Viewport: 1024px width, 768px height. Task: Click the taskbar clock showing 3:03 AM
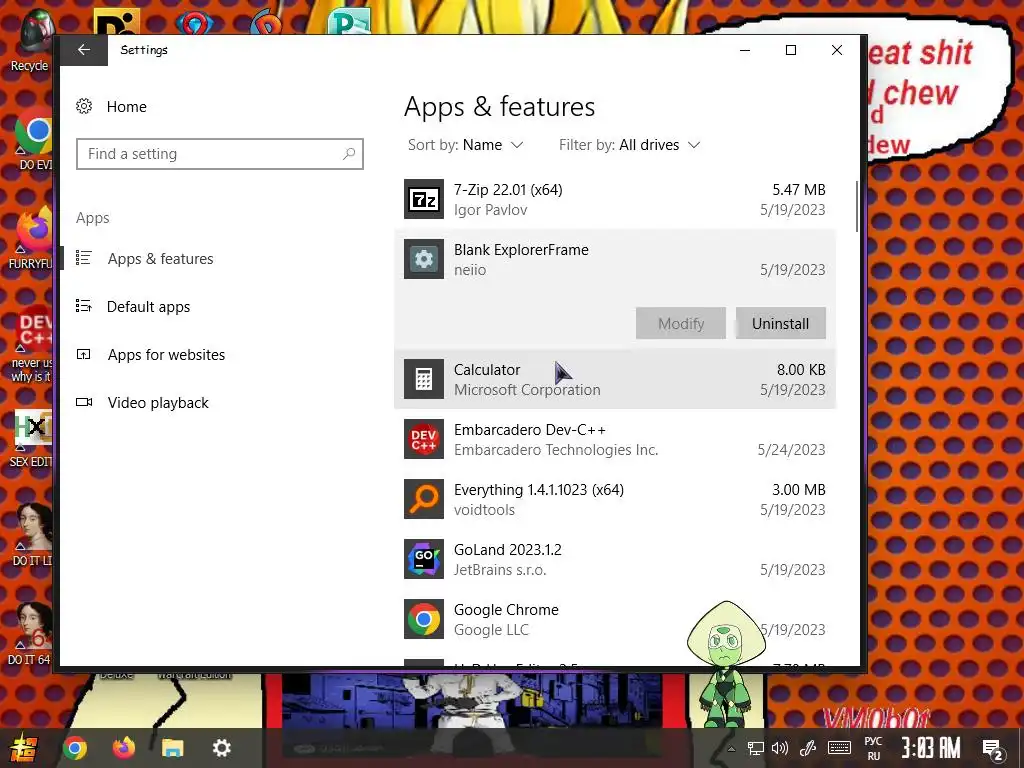pyautogui.click(x=931, y=748)
